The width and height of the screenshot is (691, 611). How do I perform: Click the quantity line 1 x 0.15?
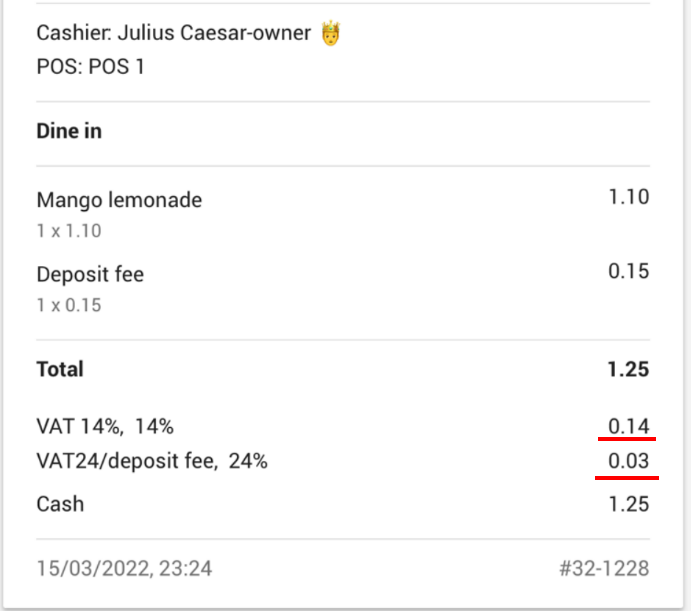point(69,305)
